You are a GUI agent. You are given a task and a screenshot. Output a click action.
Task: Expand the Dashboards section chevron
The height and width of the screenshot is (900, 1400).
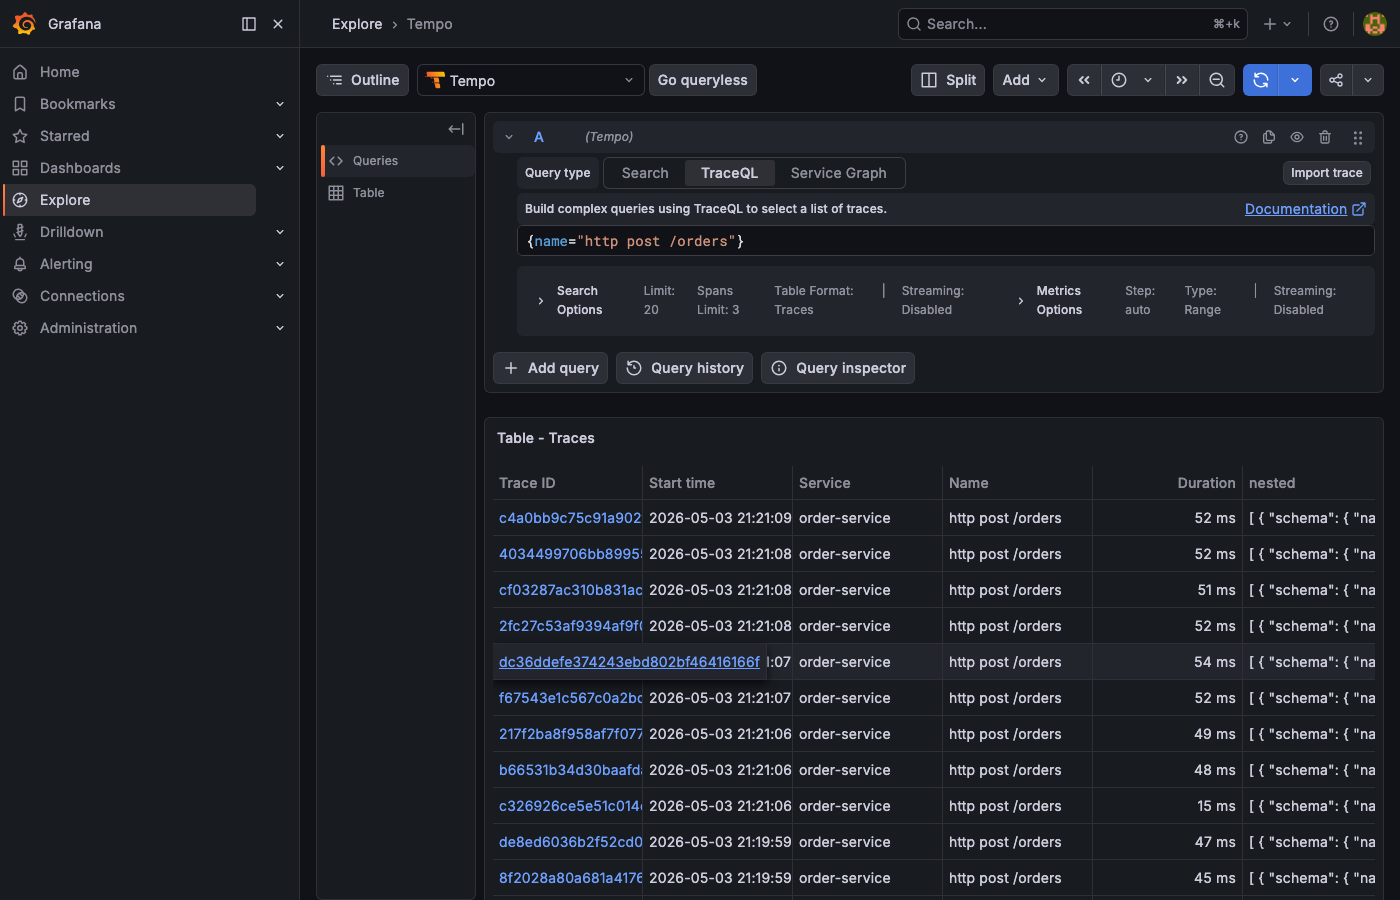click(280, 168)
